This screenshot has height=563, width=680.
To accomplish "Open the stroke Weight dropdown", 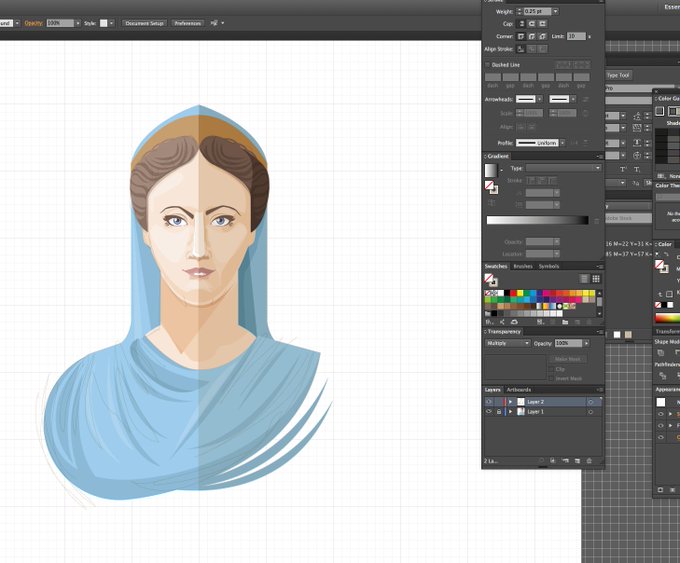I will 556,12.
